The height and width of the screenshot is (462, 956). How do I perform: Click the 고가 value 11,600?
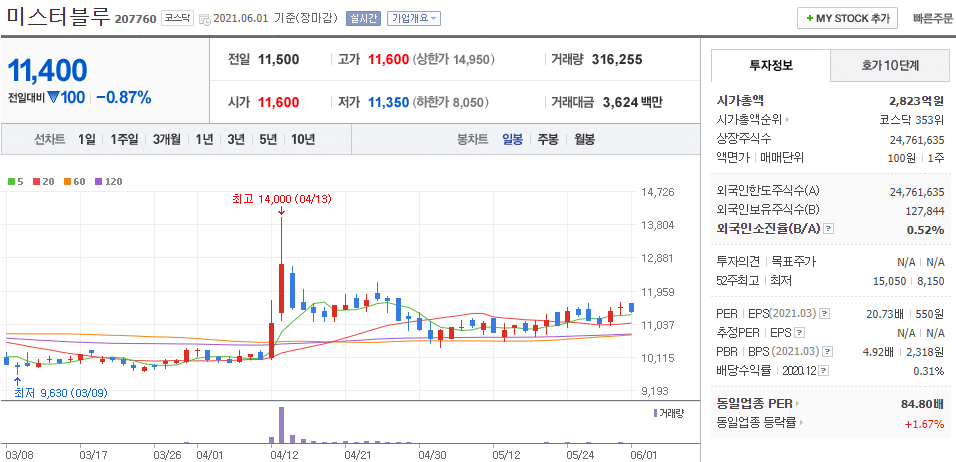388,60
